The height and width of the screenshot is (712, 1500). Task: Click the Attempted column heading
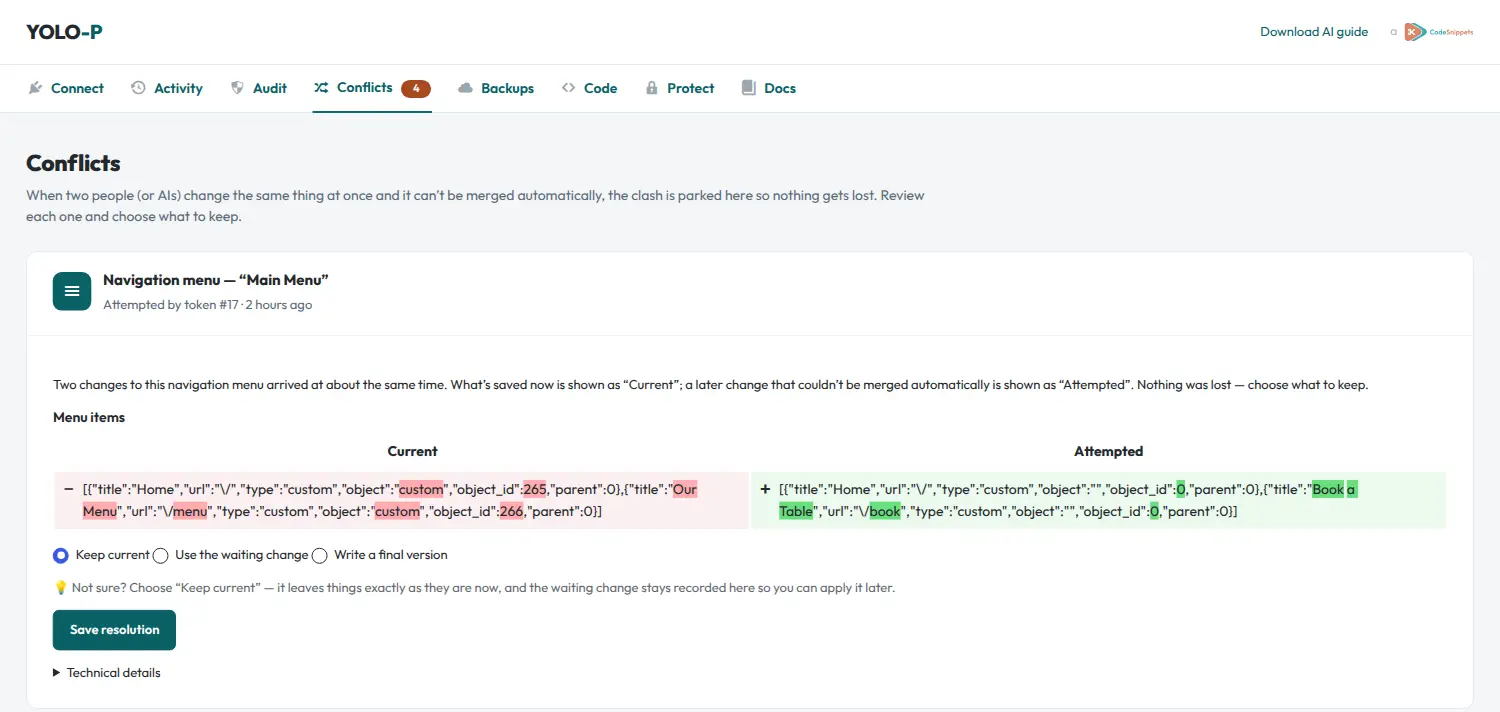(1108, 451)
